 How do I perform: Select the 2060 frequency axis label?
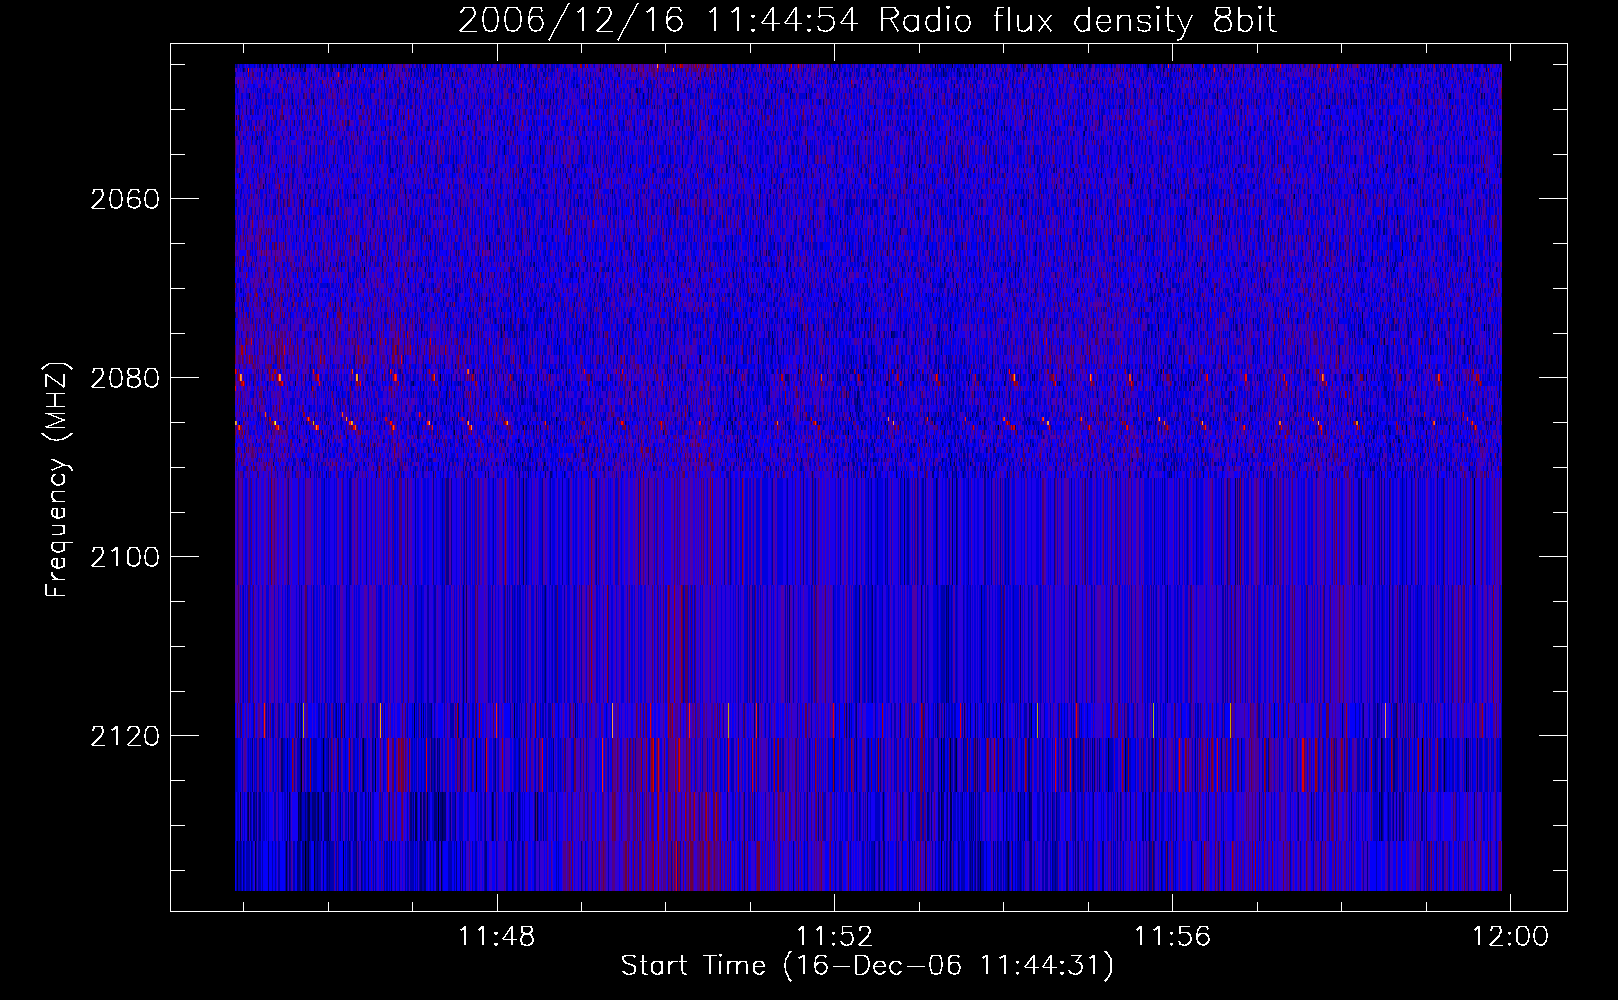tap(125, 199)
